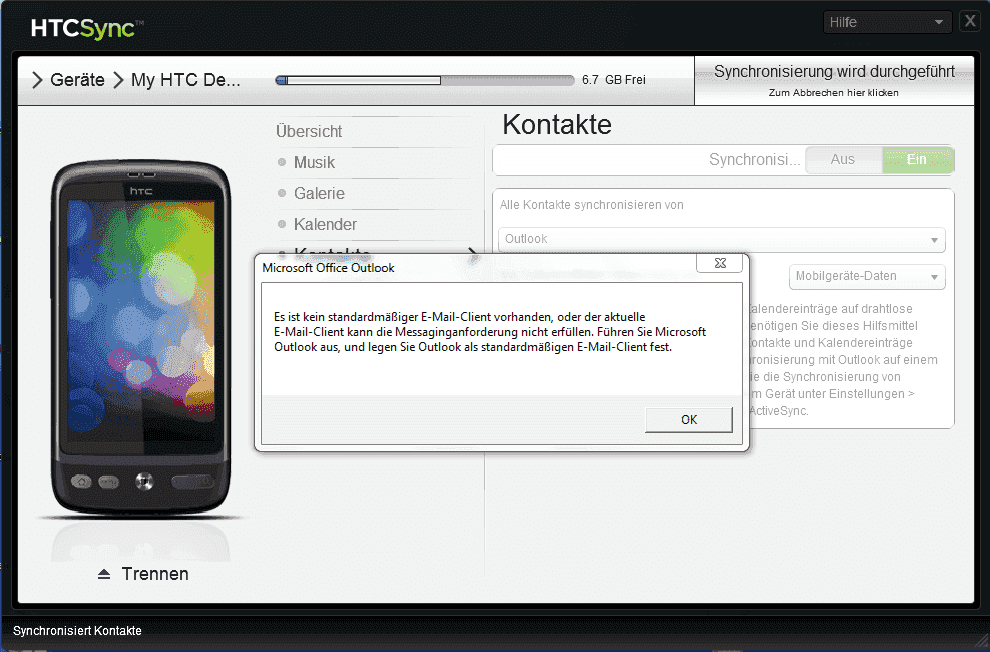Click the error message text in the dialog

pos(490,332)
